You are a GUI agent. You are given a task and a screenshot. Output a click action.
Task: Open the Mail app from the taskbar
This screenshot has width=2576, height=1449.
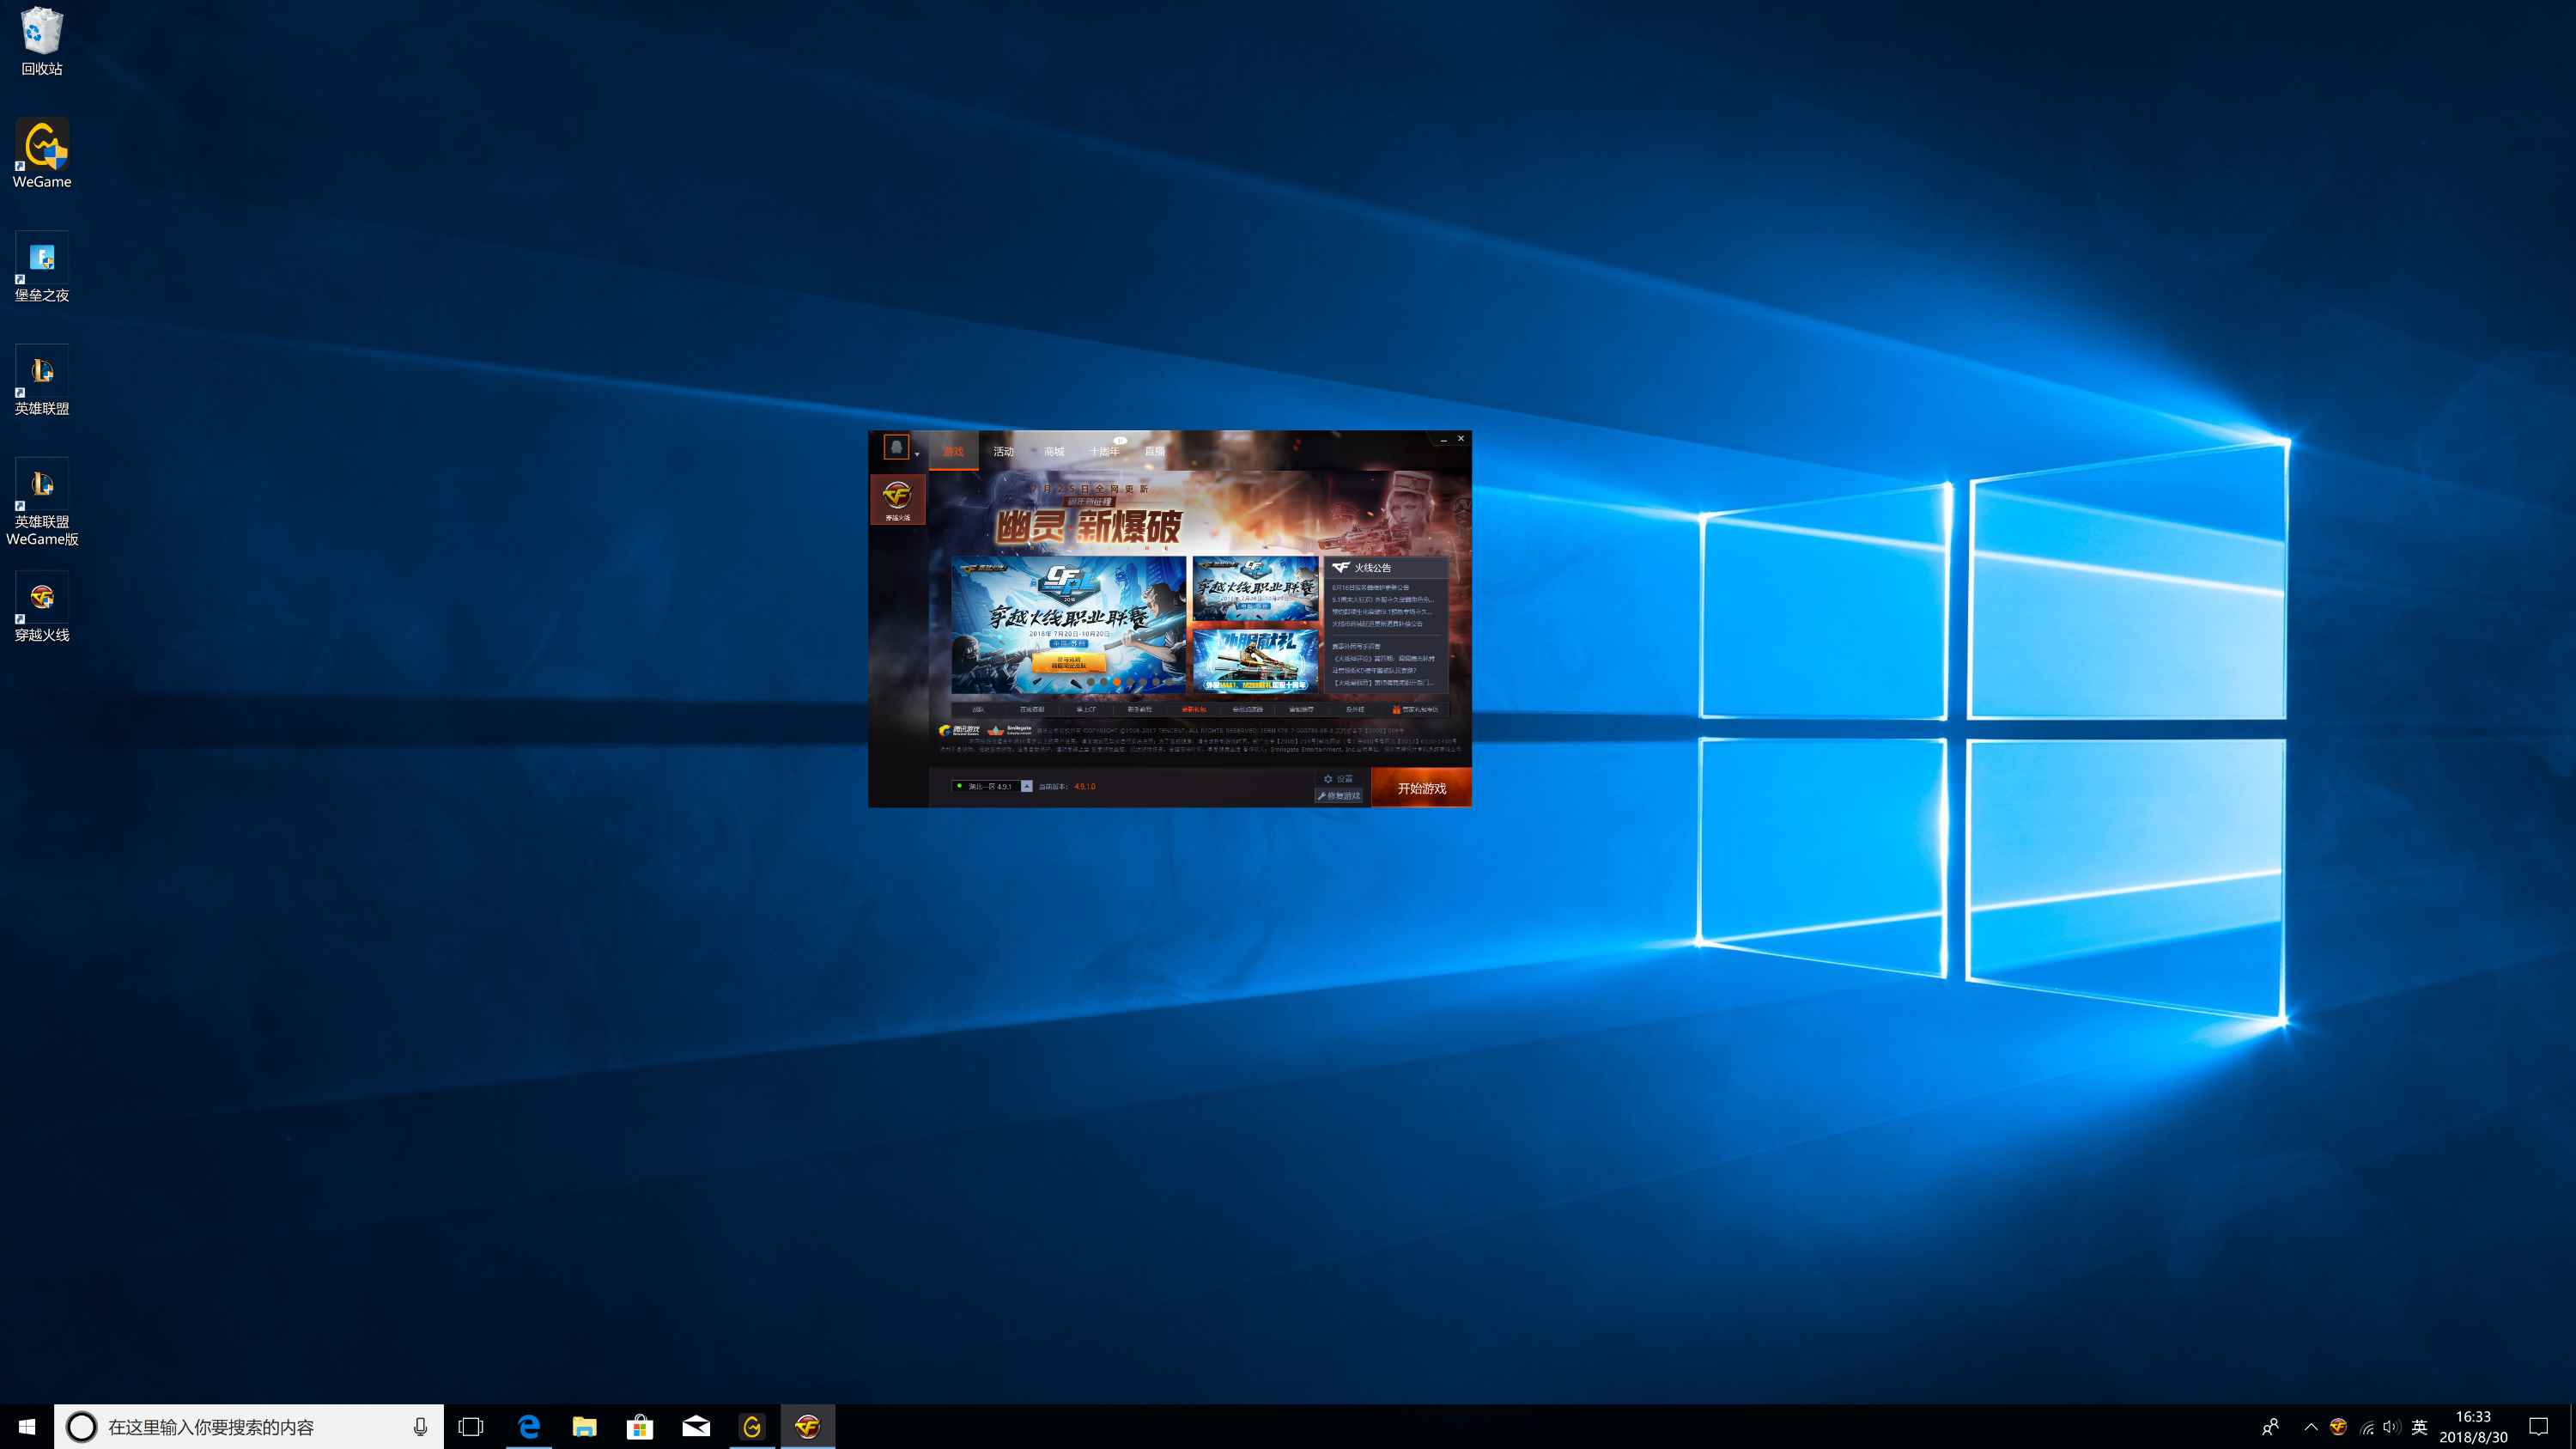(696, 1427)
